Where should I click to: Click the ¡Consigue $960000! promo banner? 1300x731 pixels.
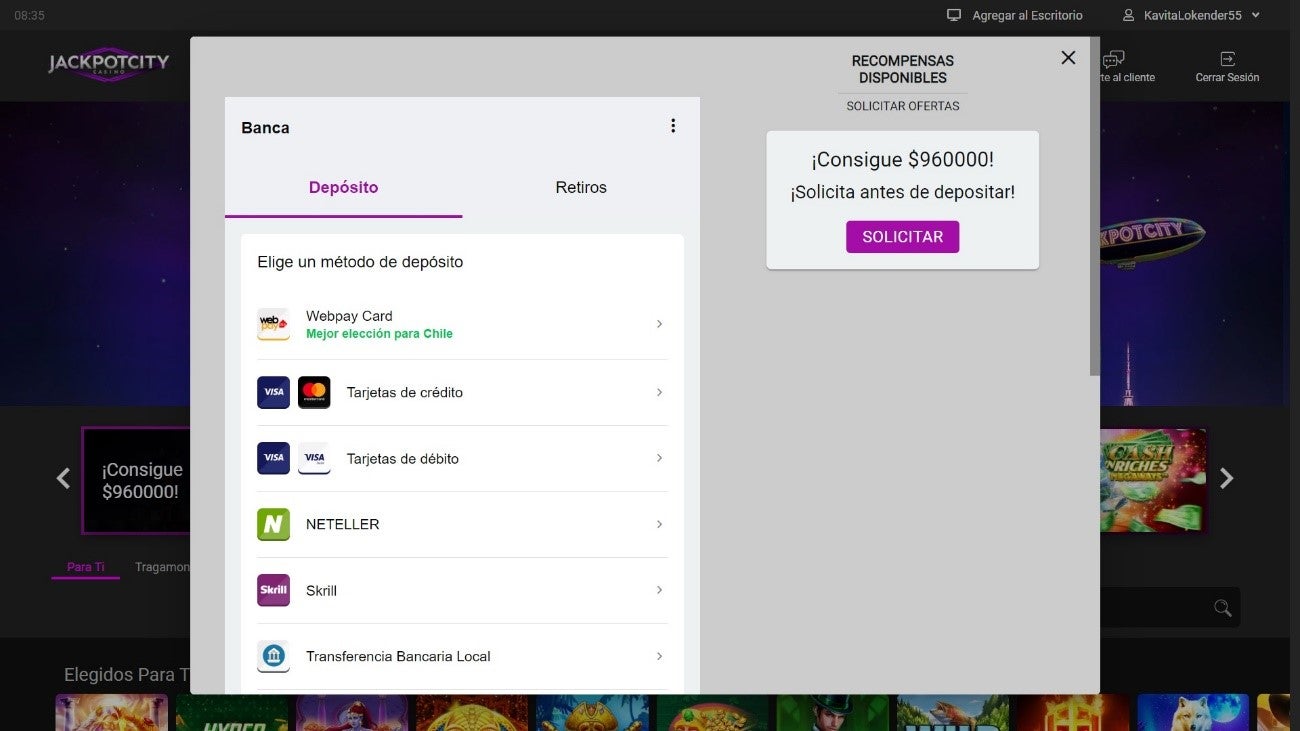click(136, 480)
